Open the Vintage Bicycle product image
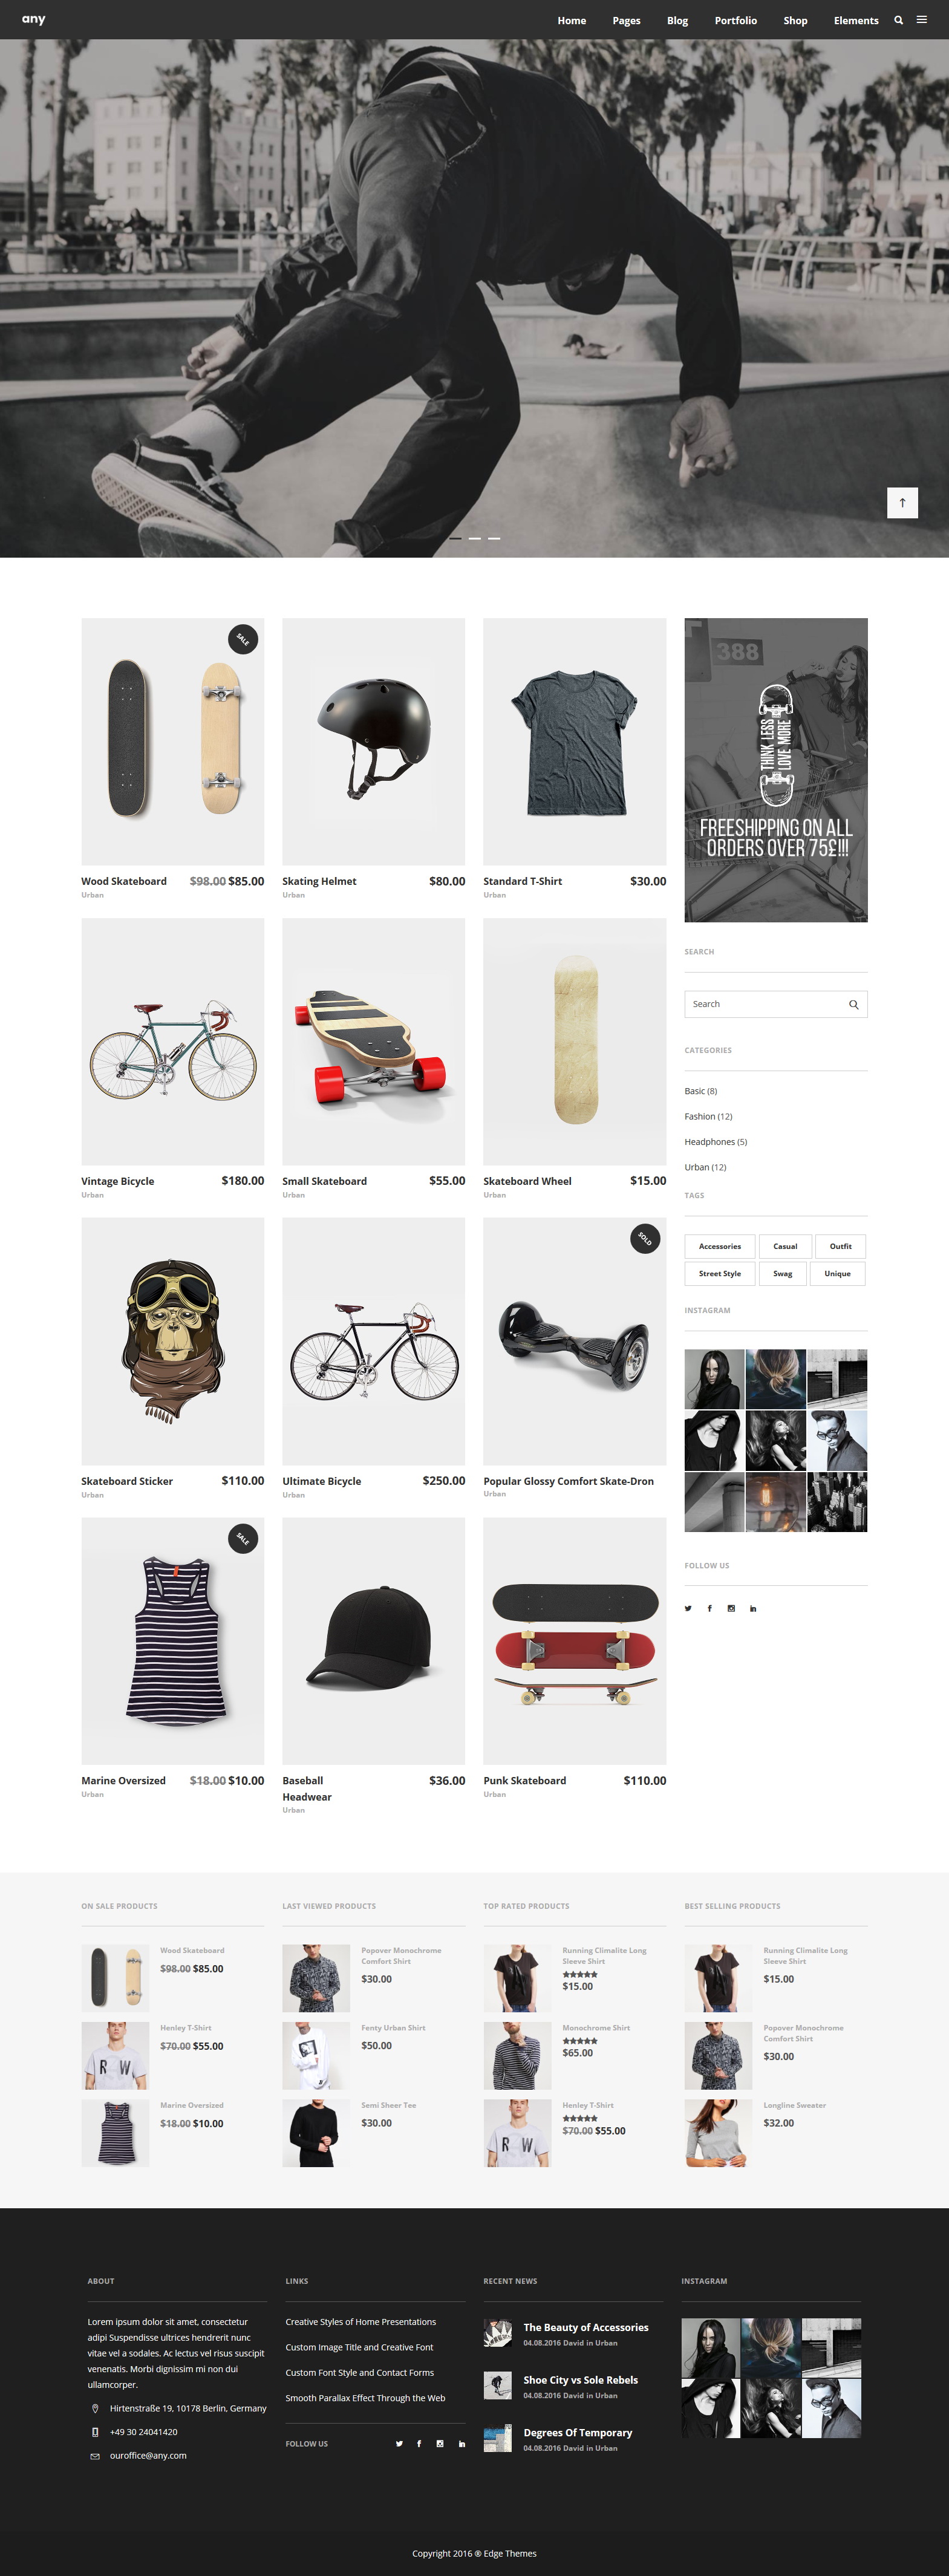 click(172, 1041)
